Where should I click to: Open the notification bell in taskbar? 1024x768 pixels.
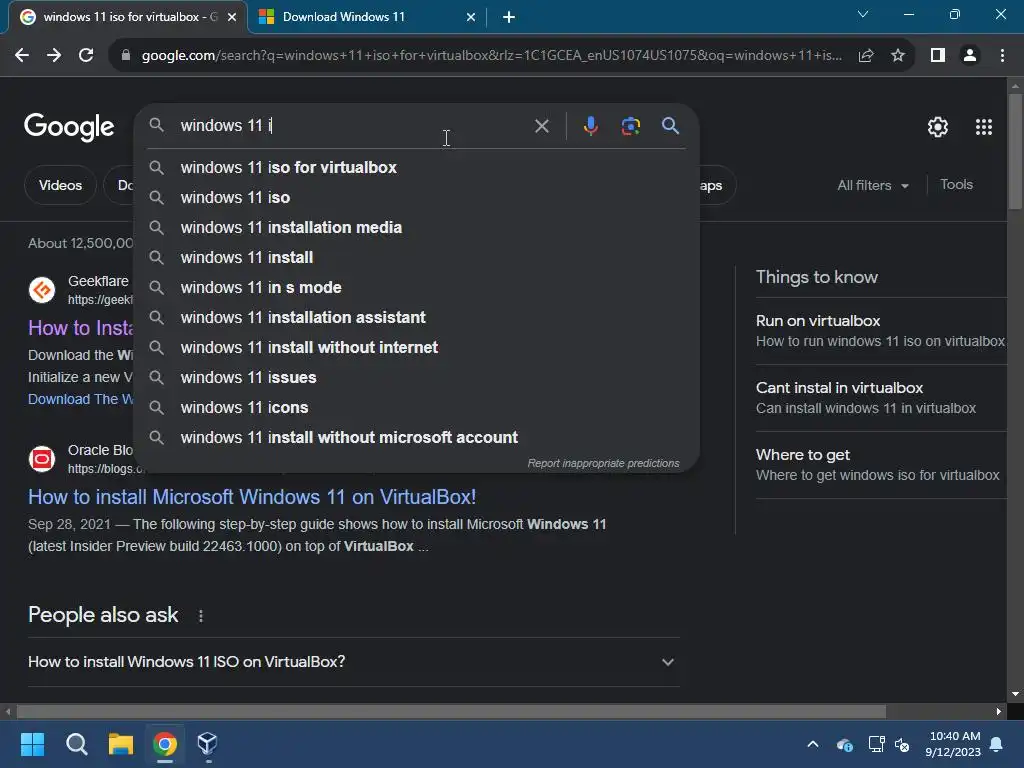pos(997,744)
